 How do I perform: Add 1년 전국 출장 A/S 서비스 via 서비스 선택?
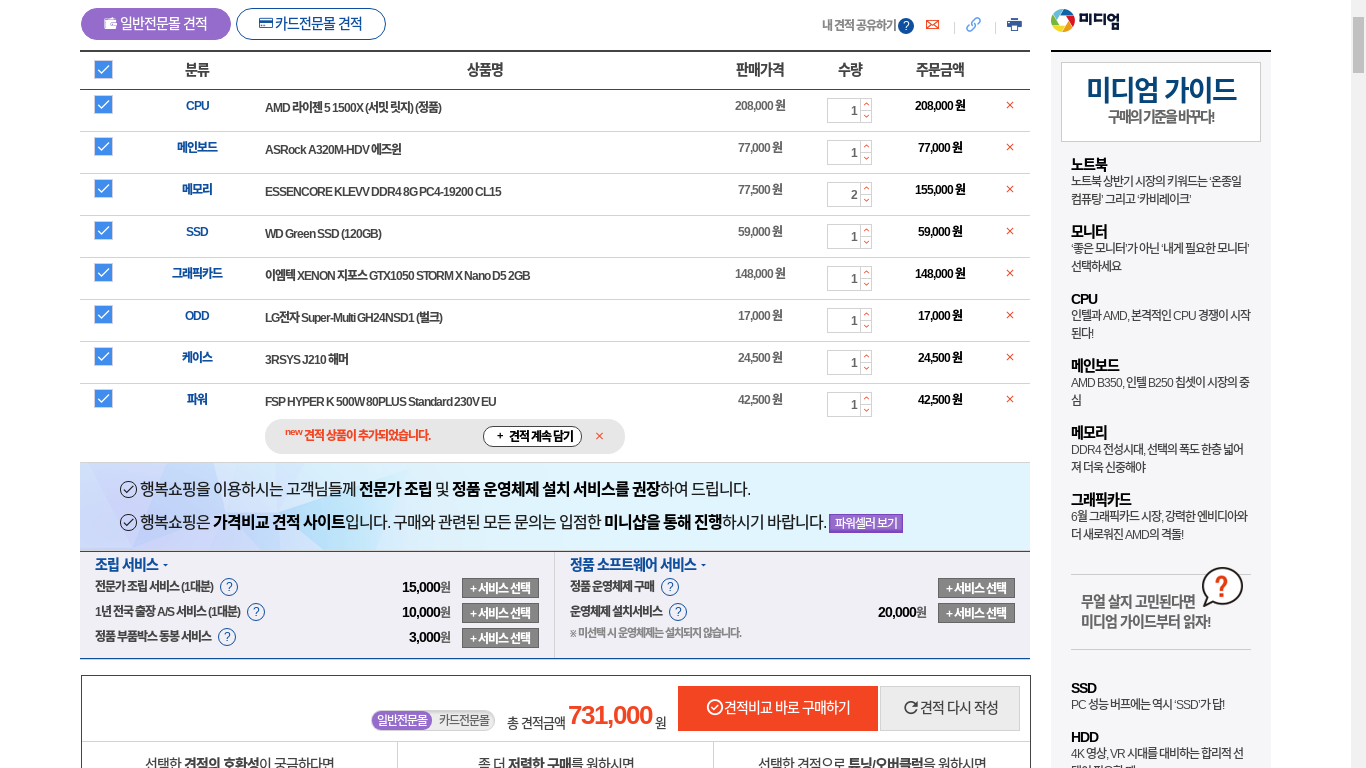coord(500,613)
